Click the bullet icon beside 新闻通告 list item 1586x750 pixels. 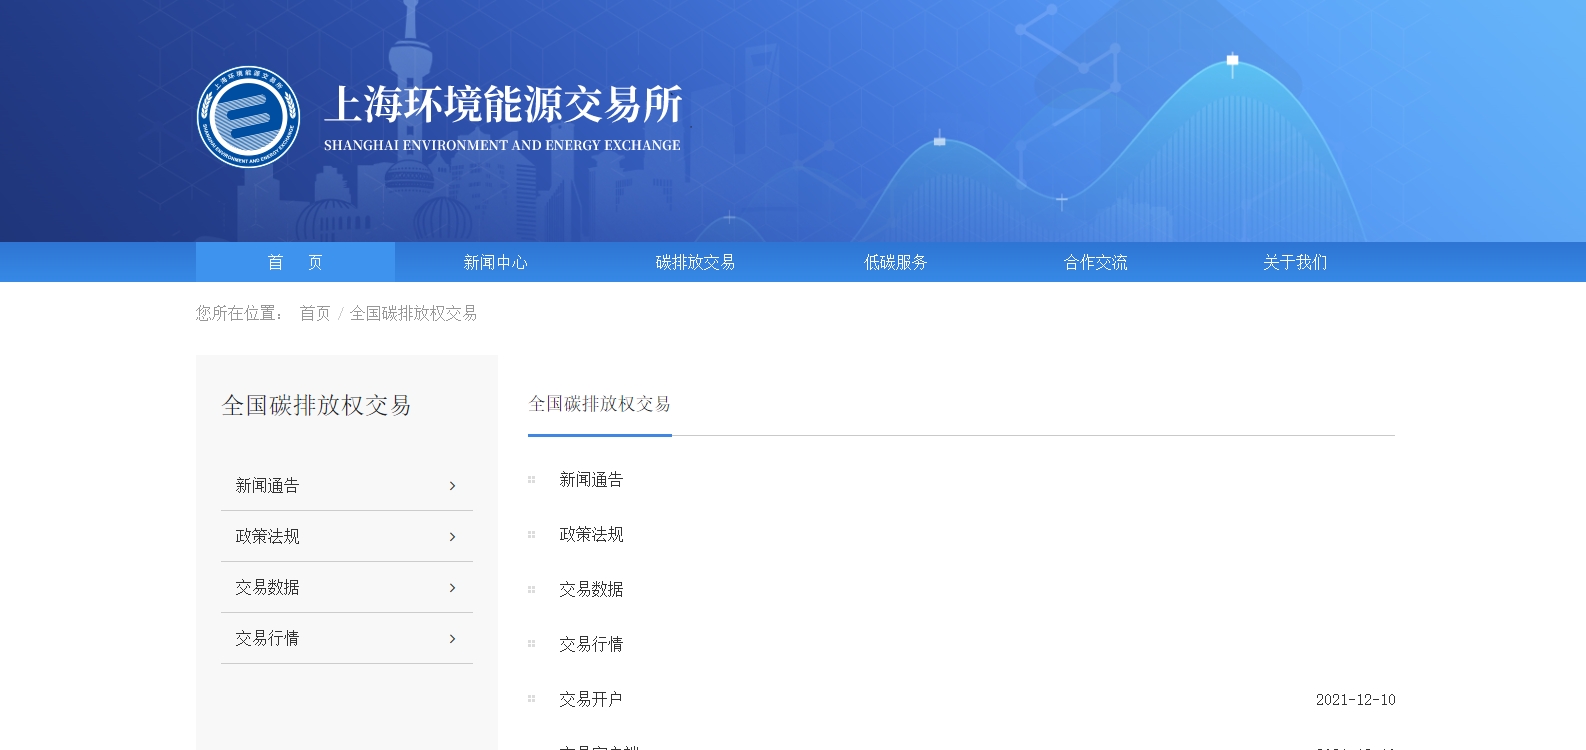click(x=532, y=480)
